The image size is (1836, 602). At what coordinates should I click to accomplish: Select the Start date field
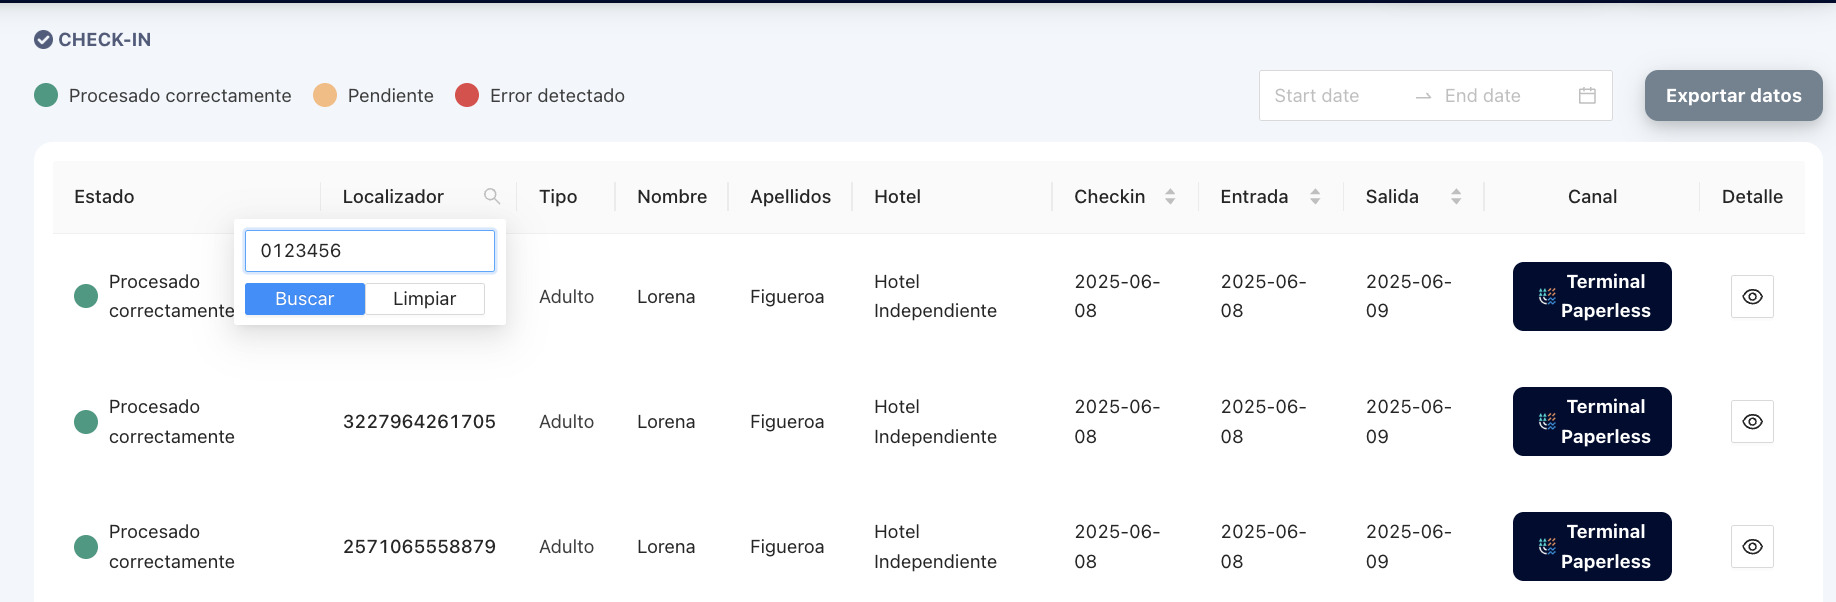coord(1335,96)
